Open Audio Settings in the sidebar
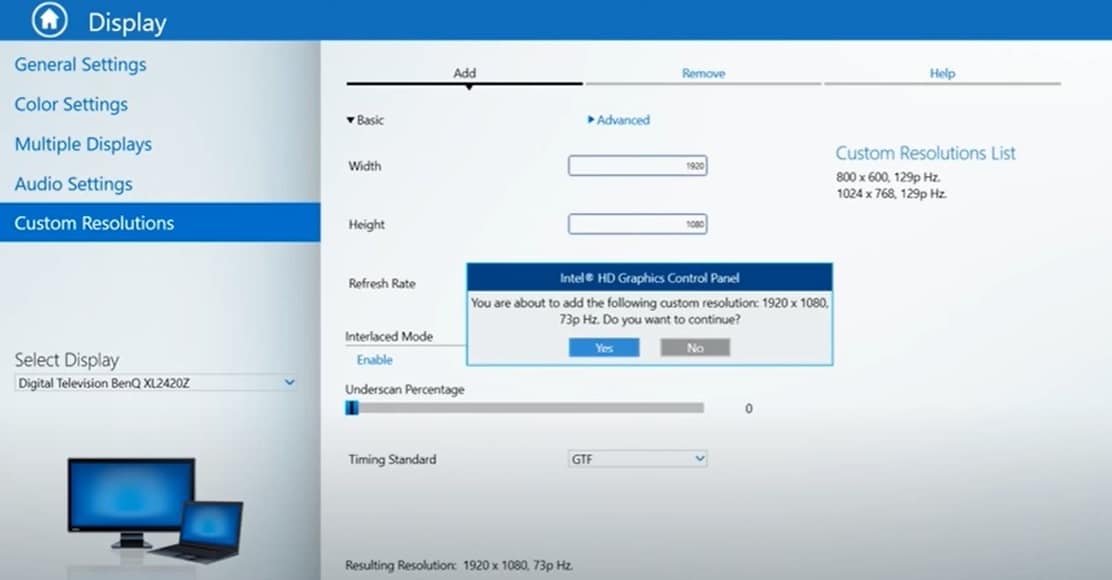The width and height of the screenshot is (1112, 580). (73, 184)
